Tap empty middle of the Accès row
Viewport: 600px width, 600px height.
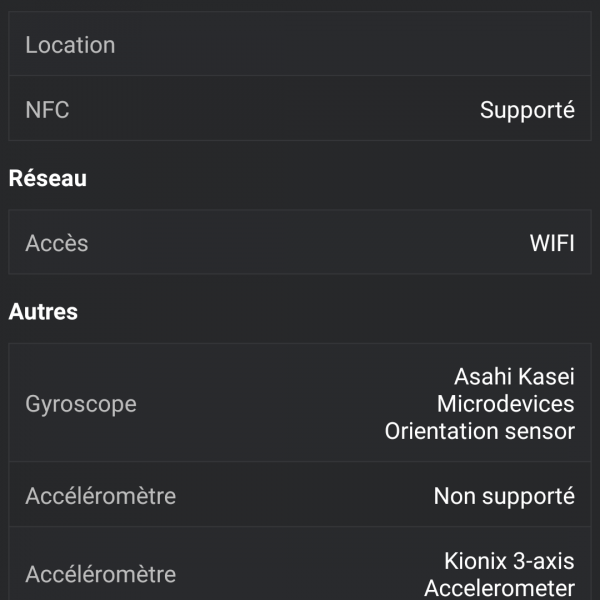click(300, 243)
